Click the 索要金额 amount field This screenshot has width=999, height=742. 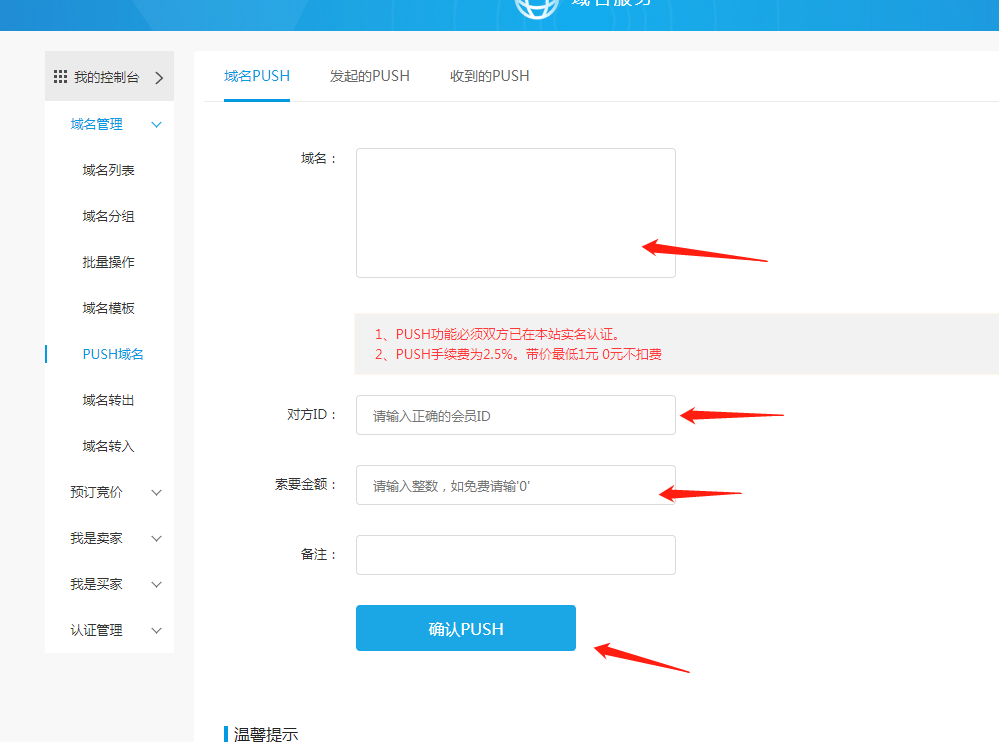(515, 485)
